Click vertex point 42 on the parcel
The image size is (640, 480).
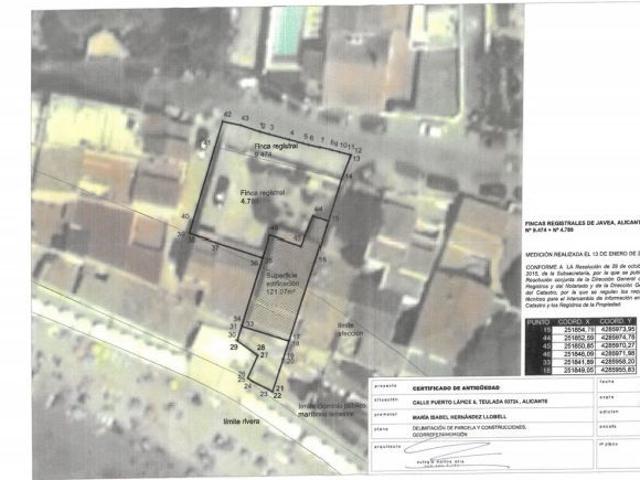point(228,116)
